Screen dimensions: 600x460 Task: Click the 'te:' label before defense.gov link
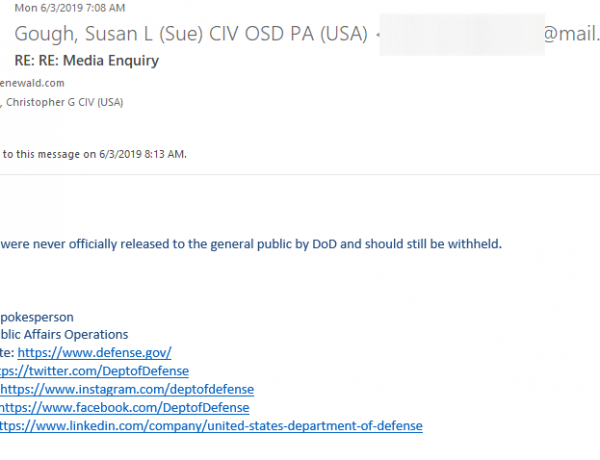click(7, 352)
